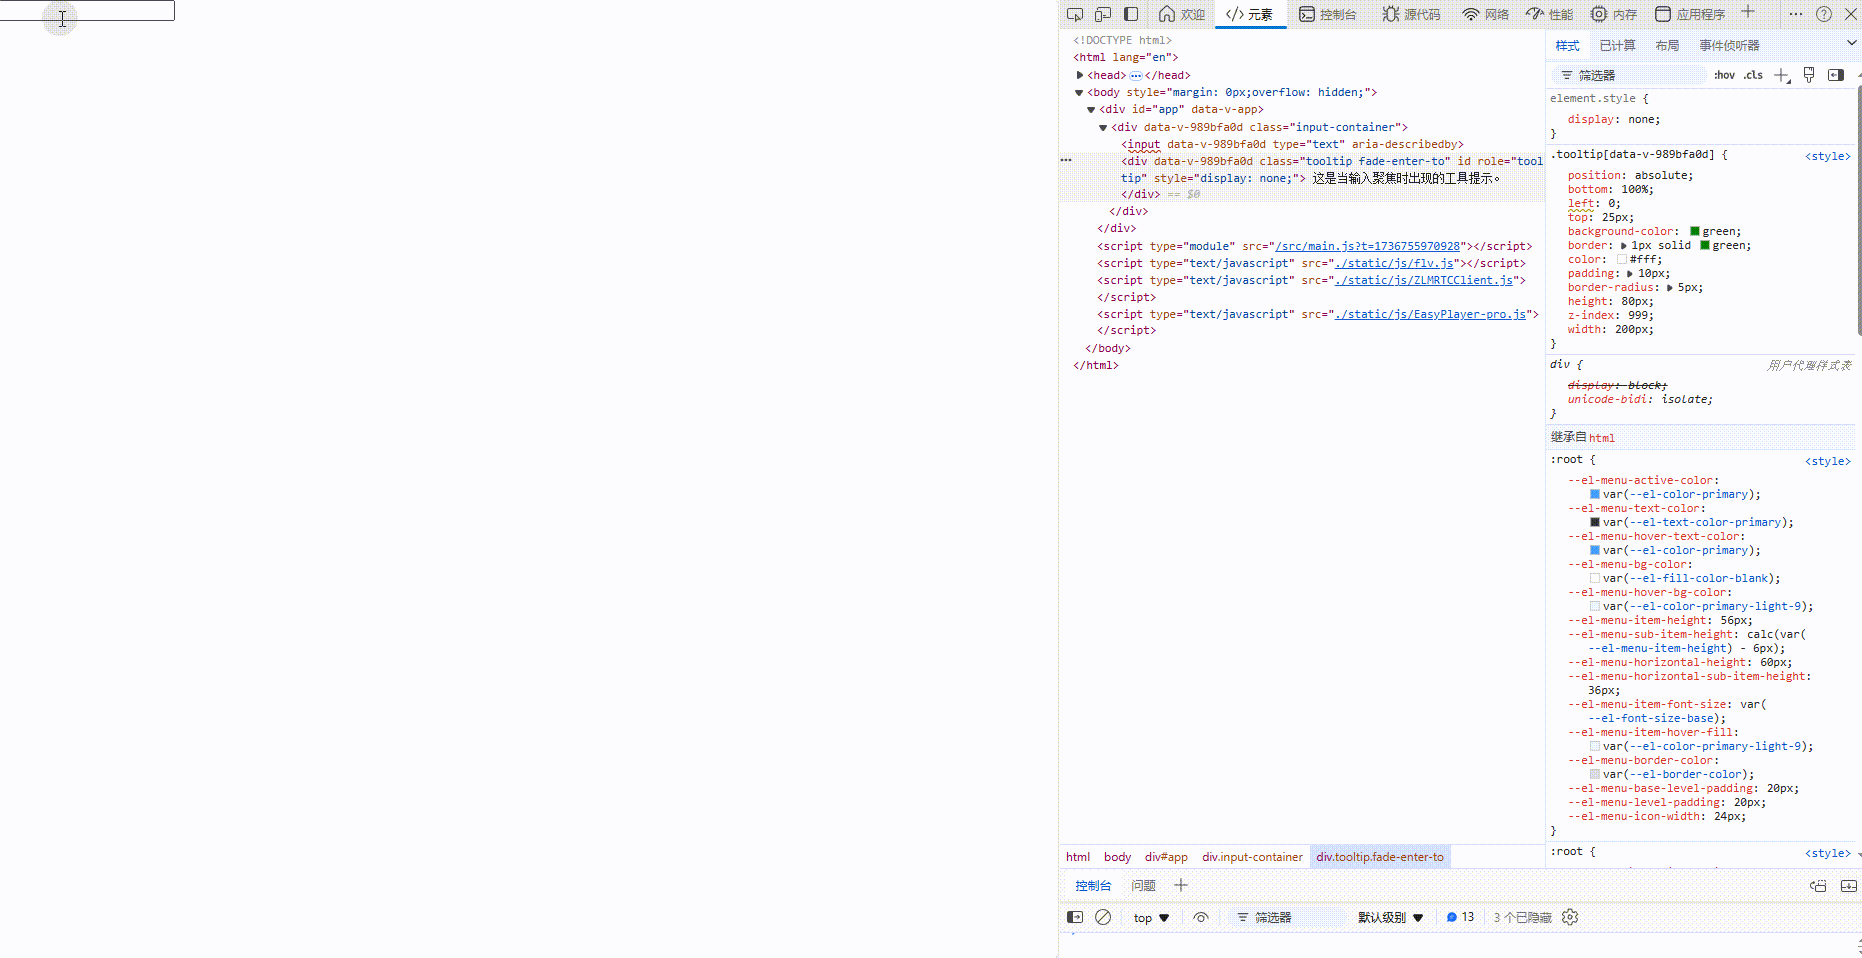Open the #fff color swatch
Screen dimensions: 1862x958
coord(1622,259)
